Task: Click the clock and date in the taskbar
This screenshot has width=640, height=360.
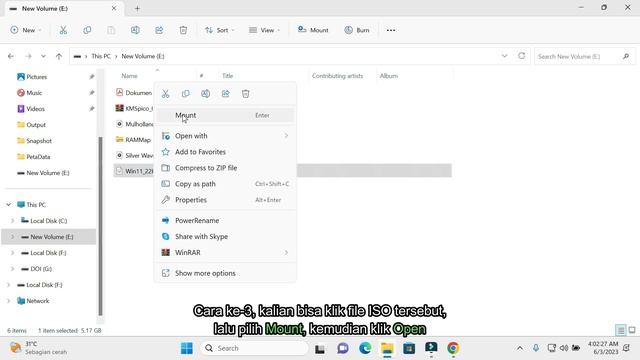Action: tap(603, 348)
